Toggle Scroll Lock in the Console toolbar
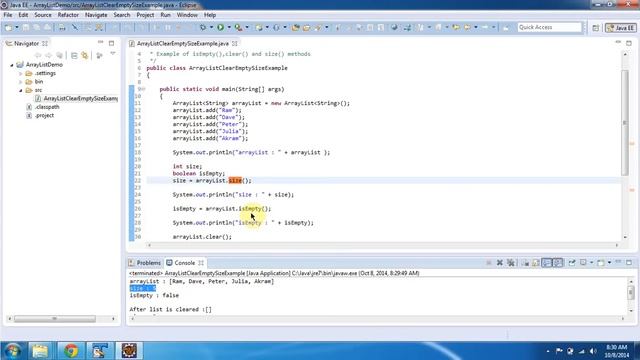 536,263
